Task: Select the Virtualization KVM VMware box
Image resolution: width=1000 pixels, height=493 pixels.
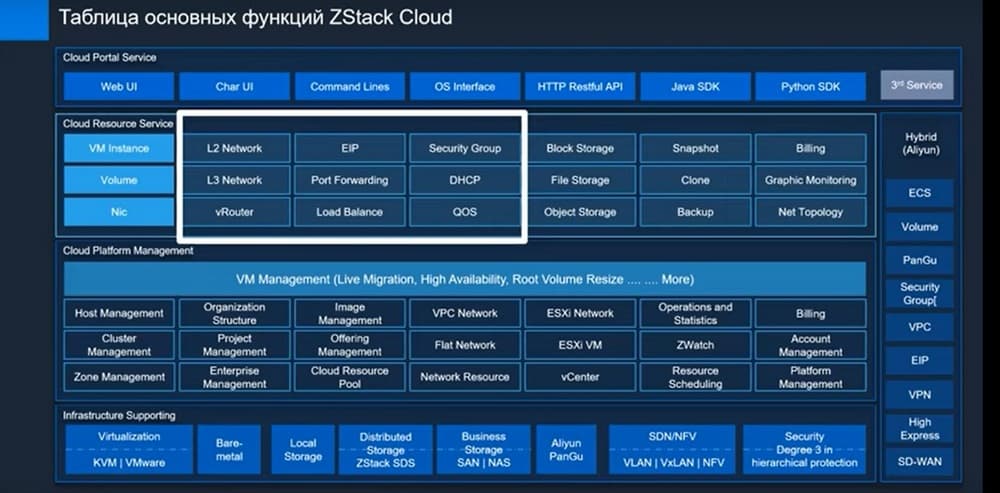Action: click(129, 450)
